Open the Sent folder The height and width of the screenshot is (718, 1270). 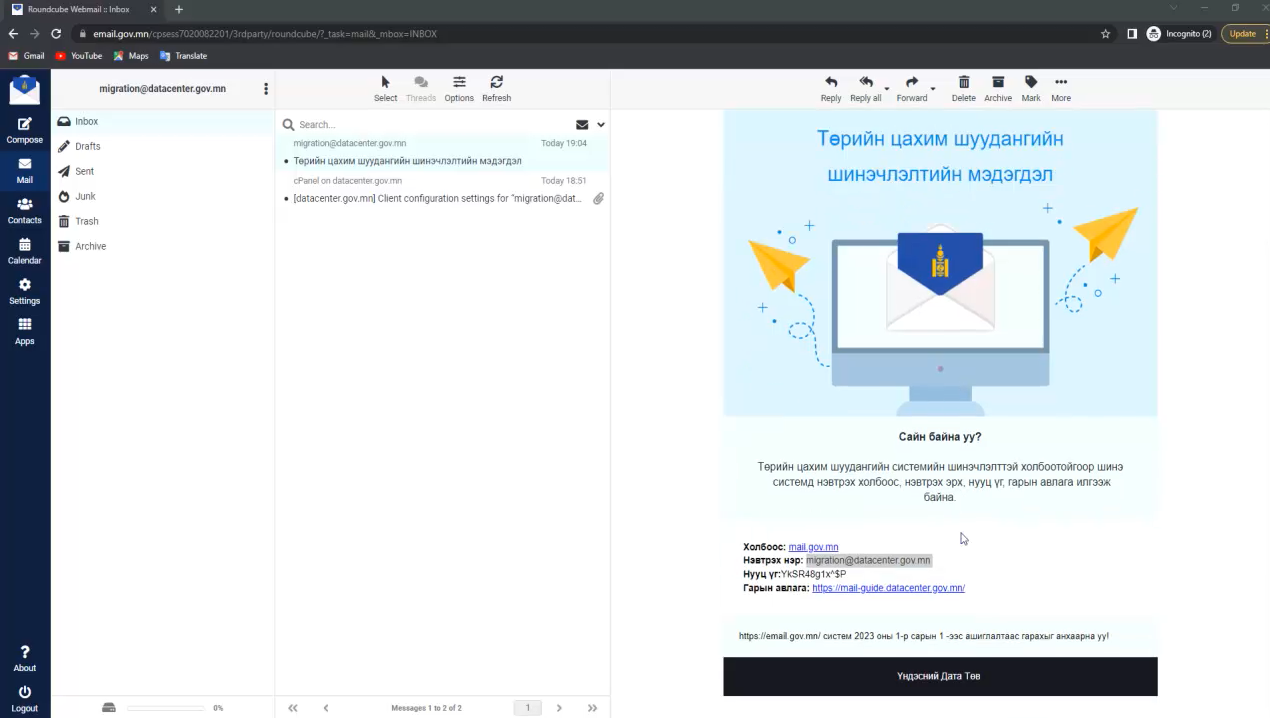(84, 172)
